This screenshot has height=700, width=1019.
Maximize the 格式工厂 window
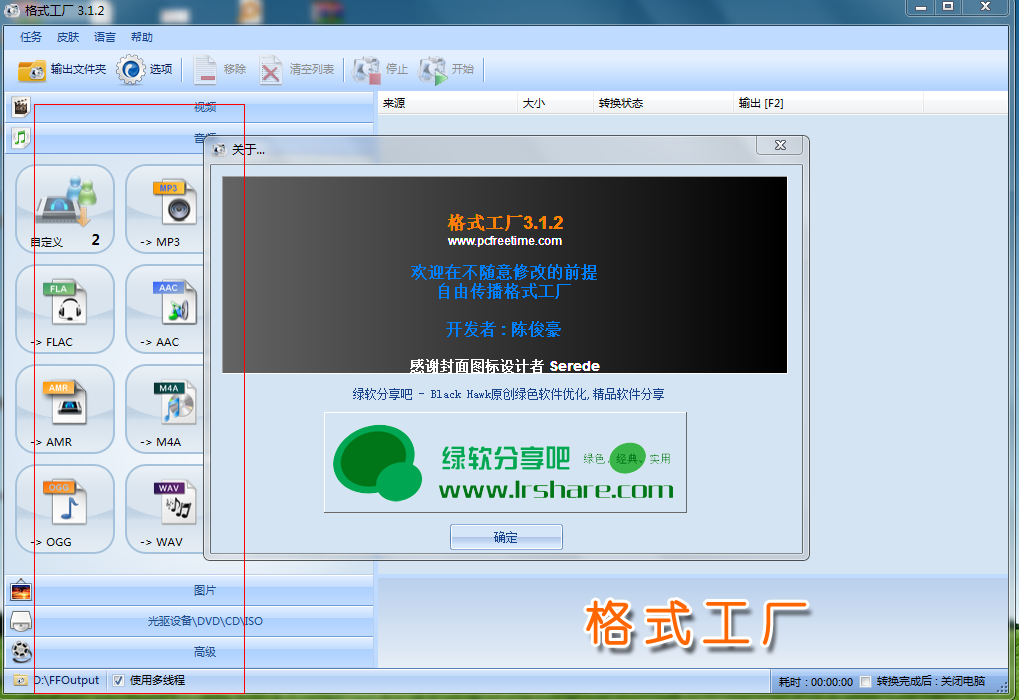point(948,7)
